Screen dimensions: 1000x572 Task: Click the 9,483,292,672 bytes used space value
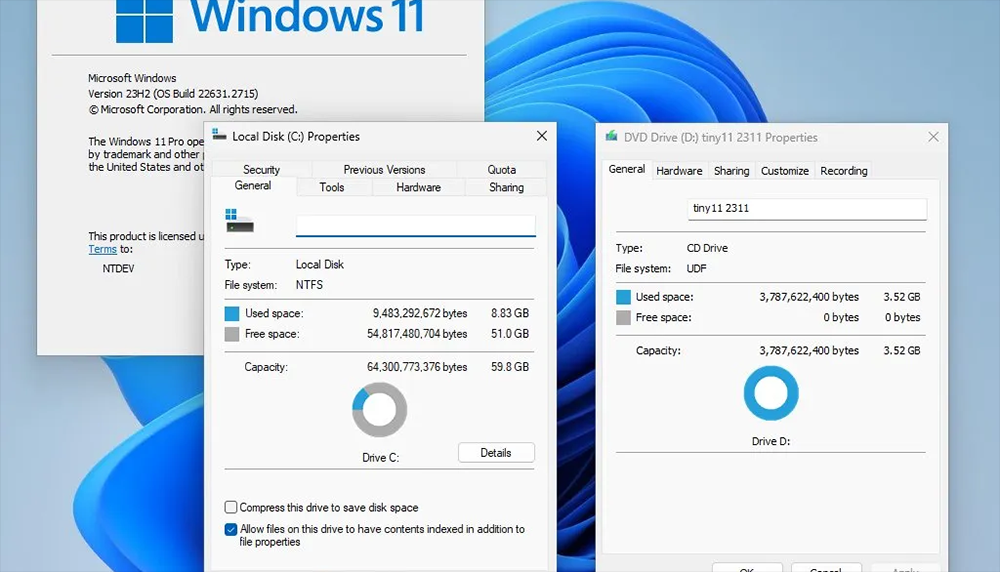(x=420, y=313)
